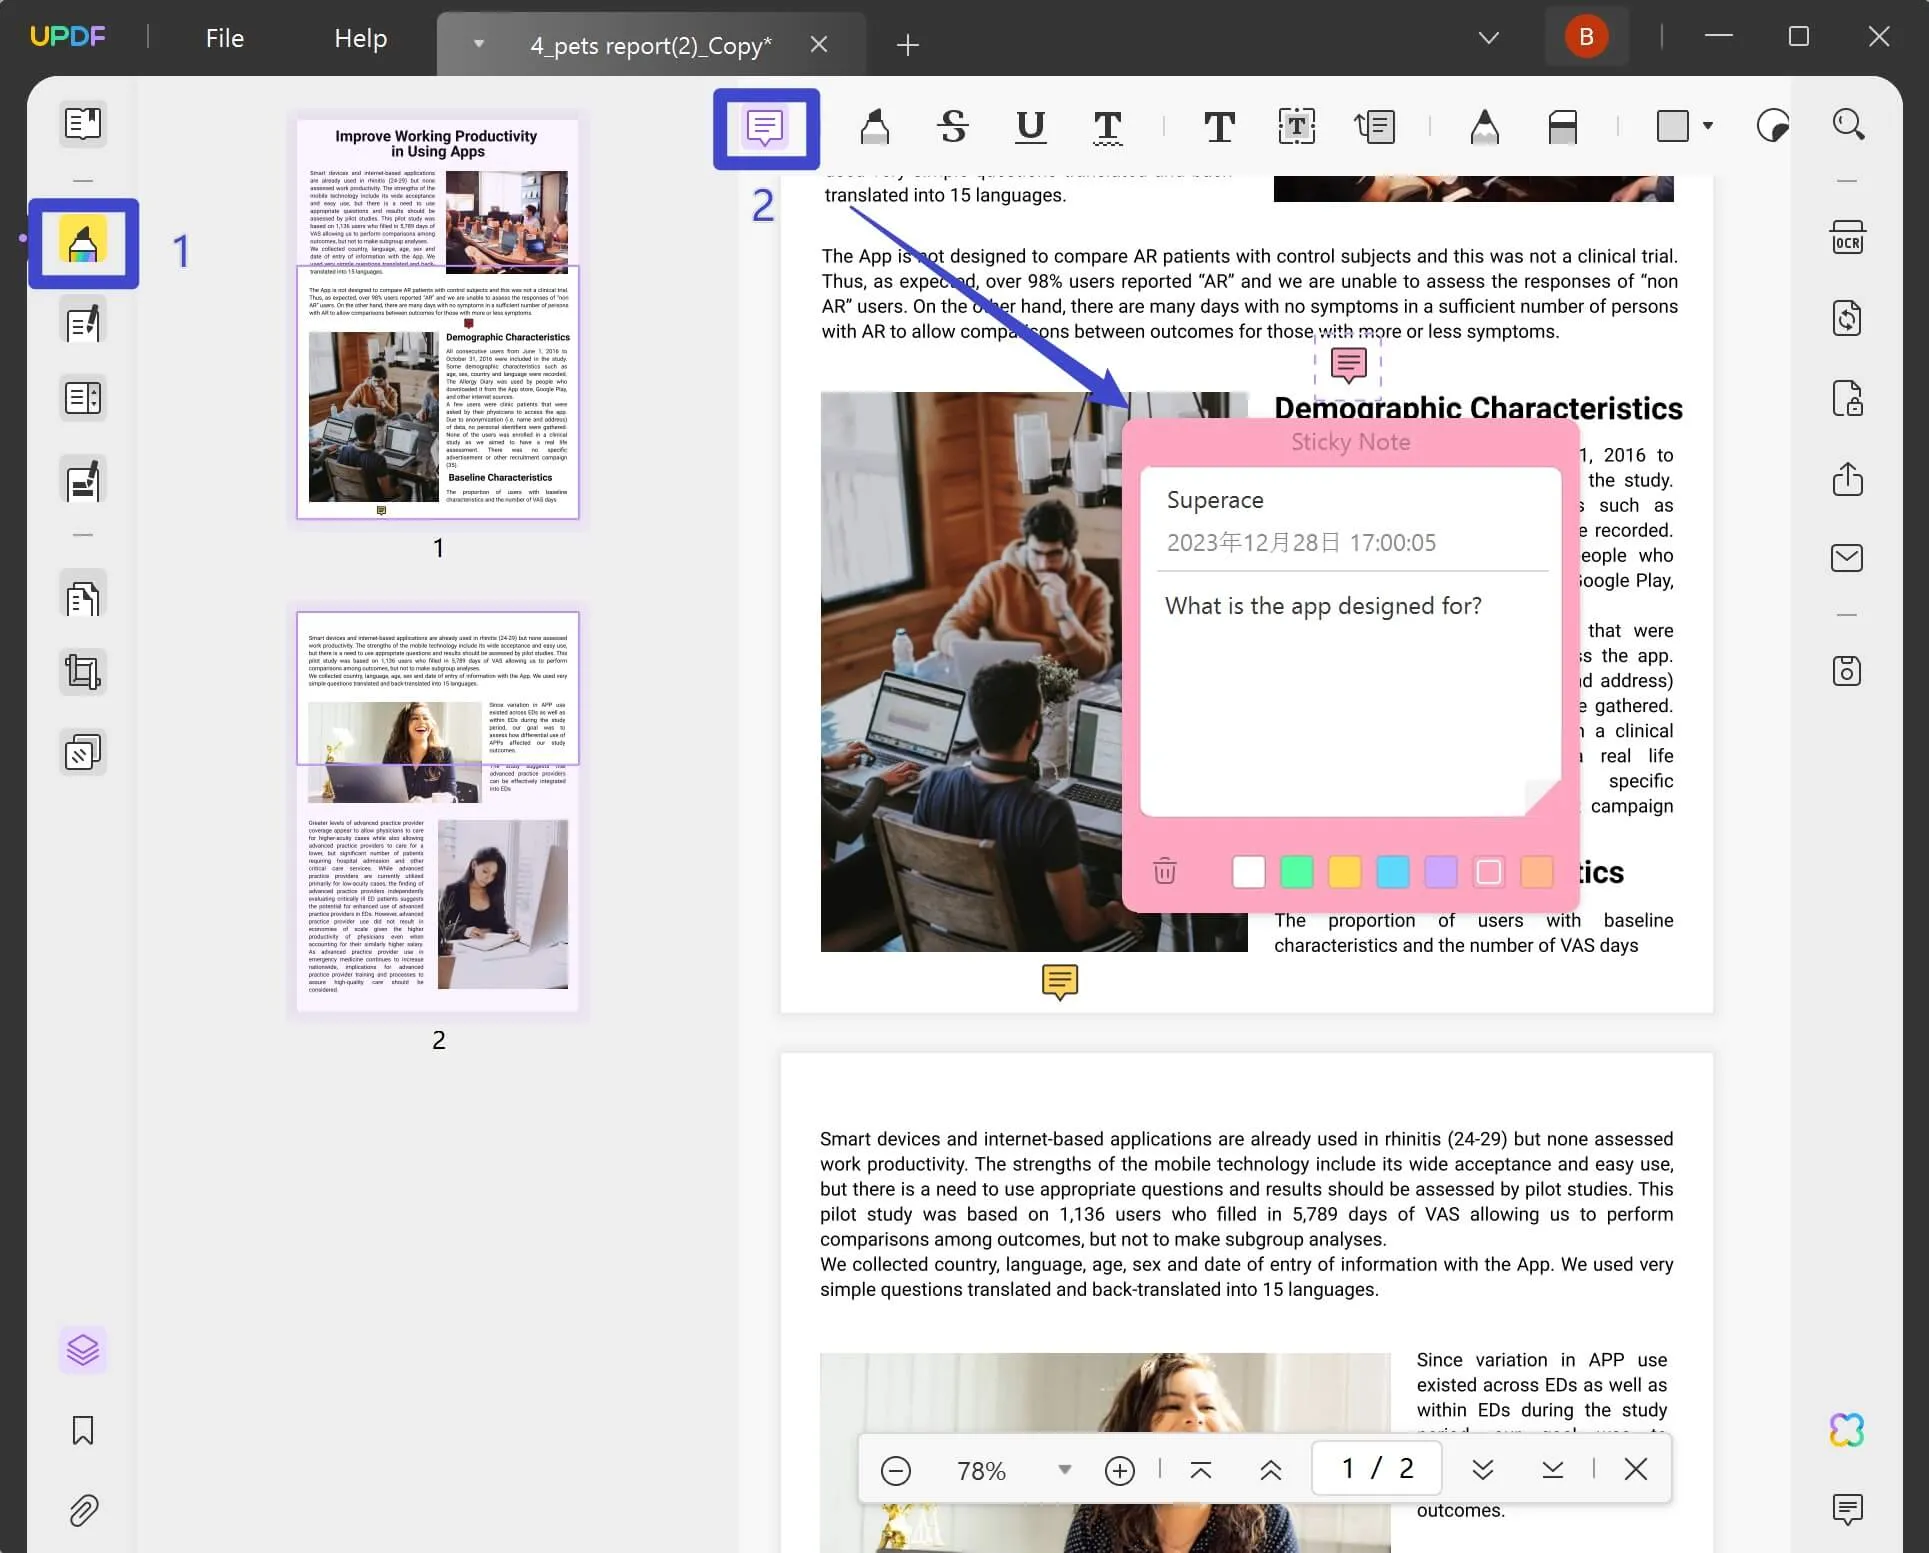Open the zoom level dropdown at 78%
Viewport: 1929px width, 1553px height.
point(1065,1469)
